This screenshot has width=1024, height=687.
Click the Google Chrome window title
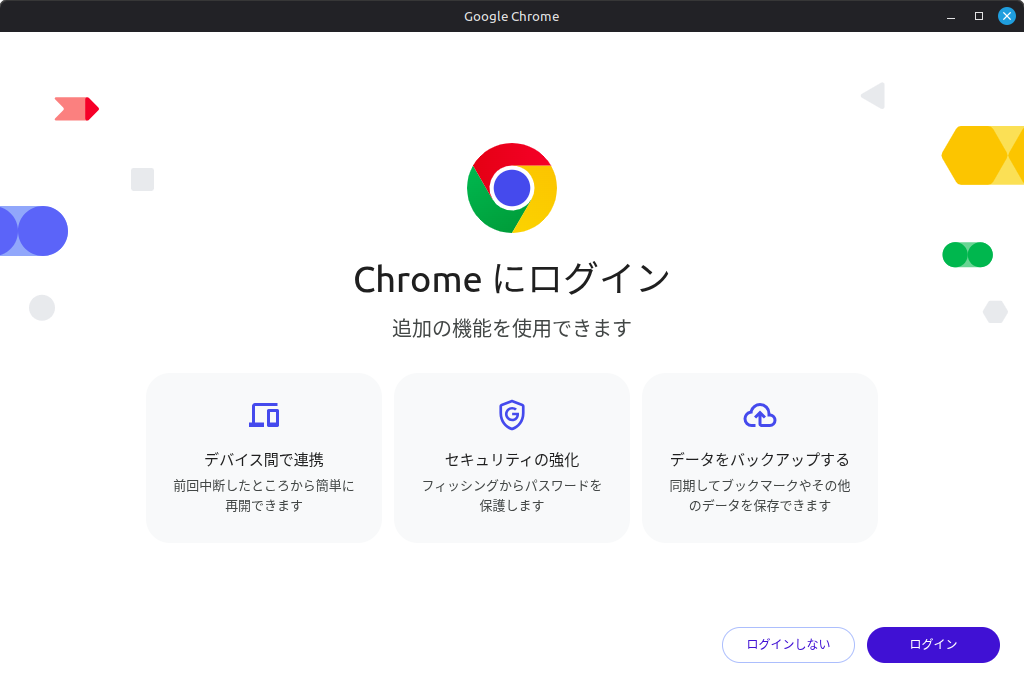pos(512,16)
